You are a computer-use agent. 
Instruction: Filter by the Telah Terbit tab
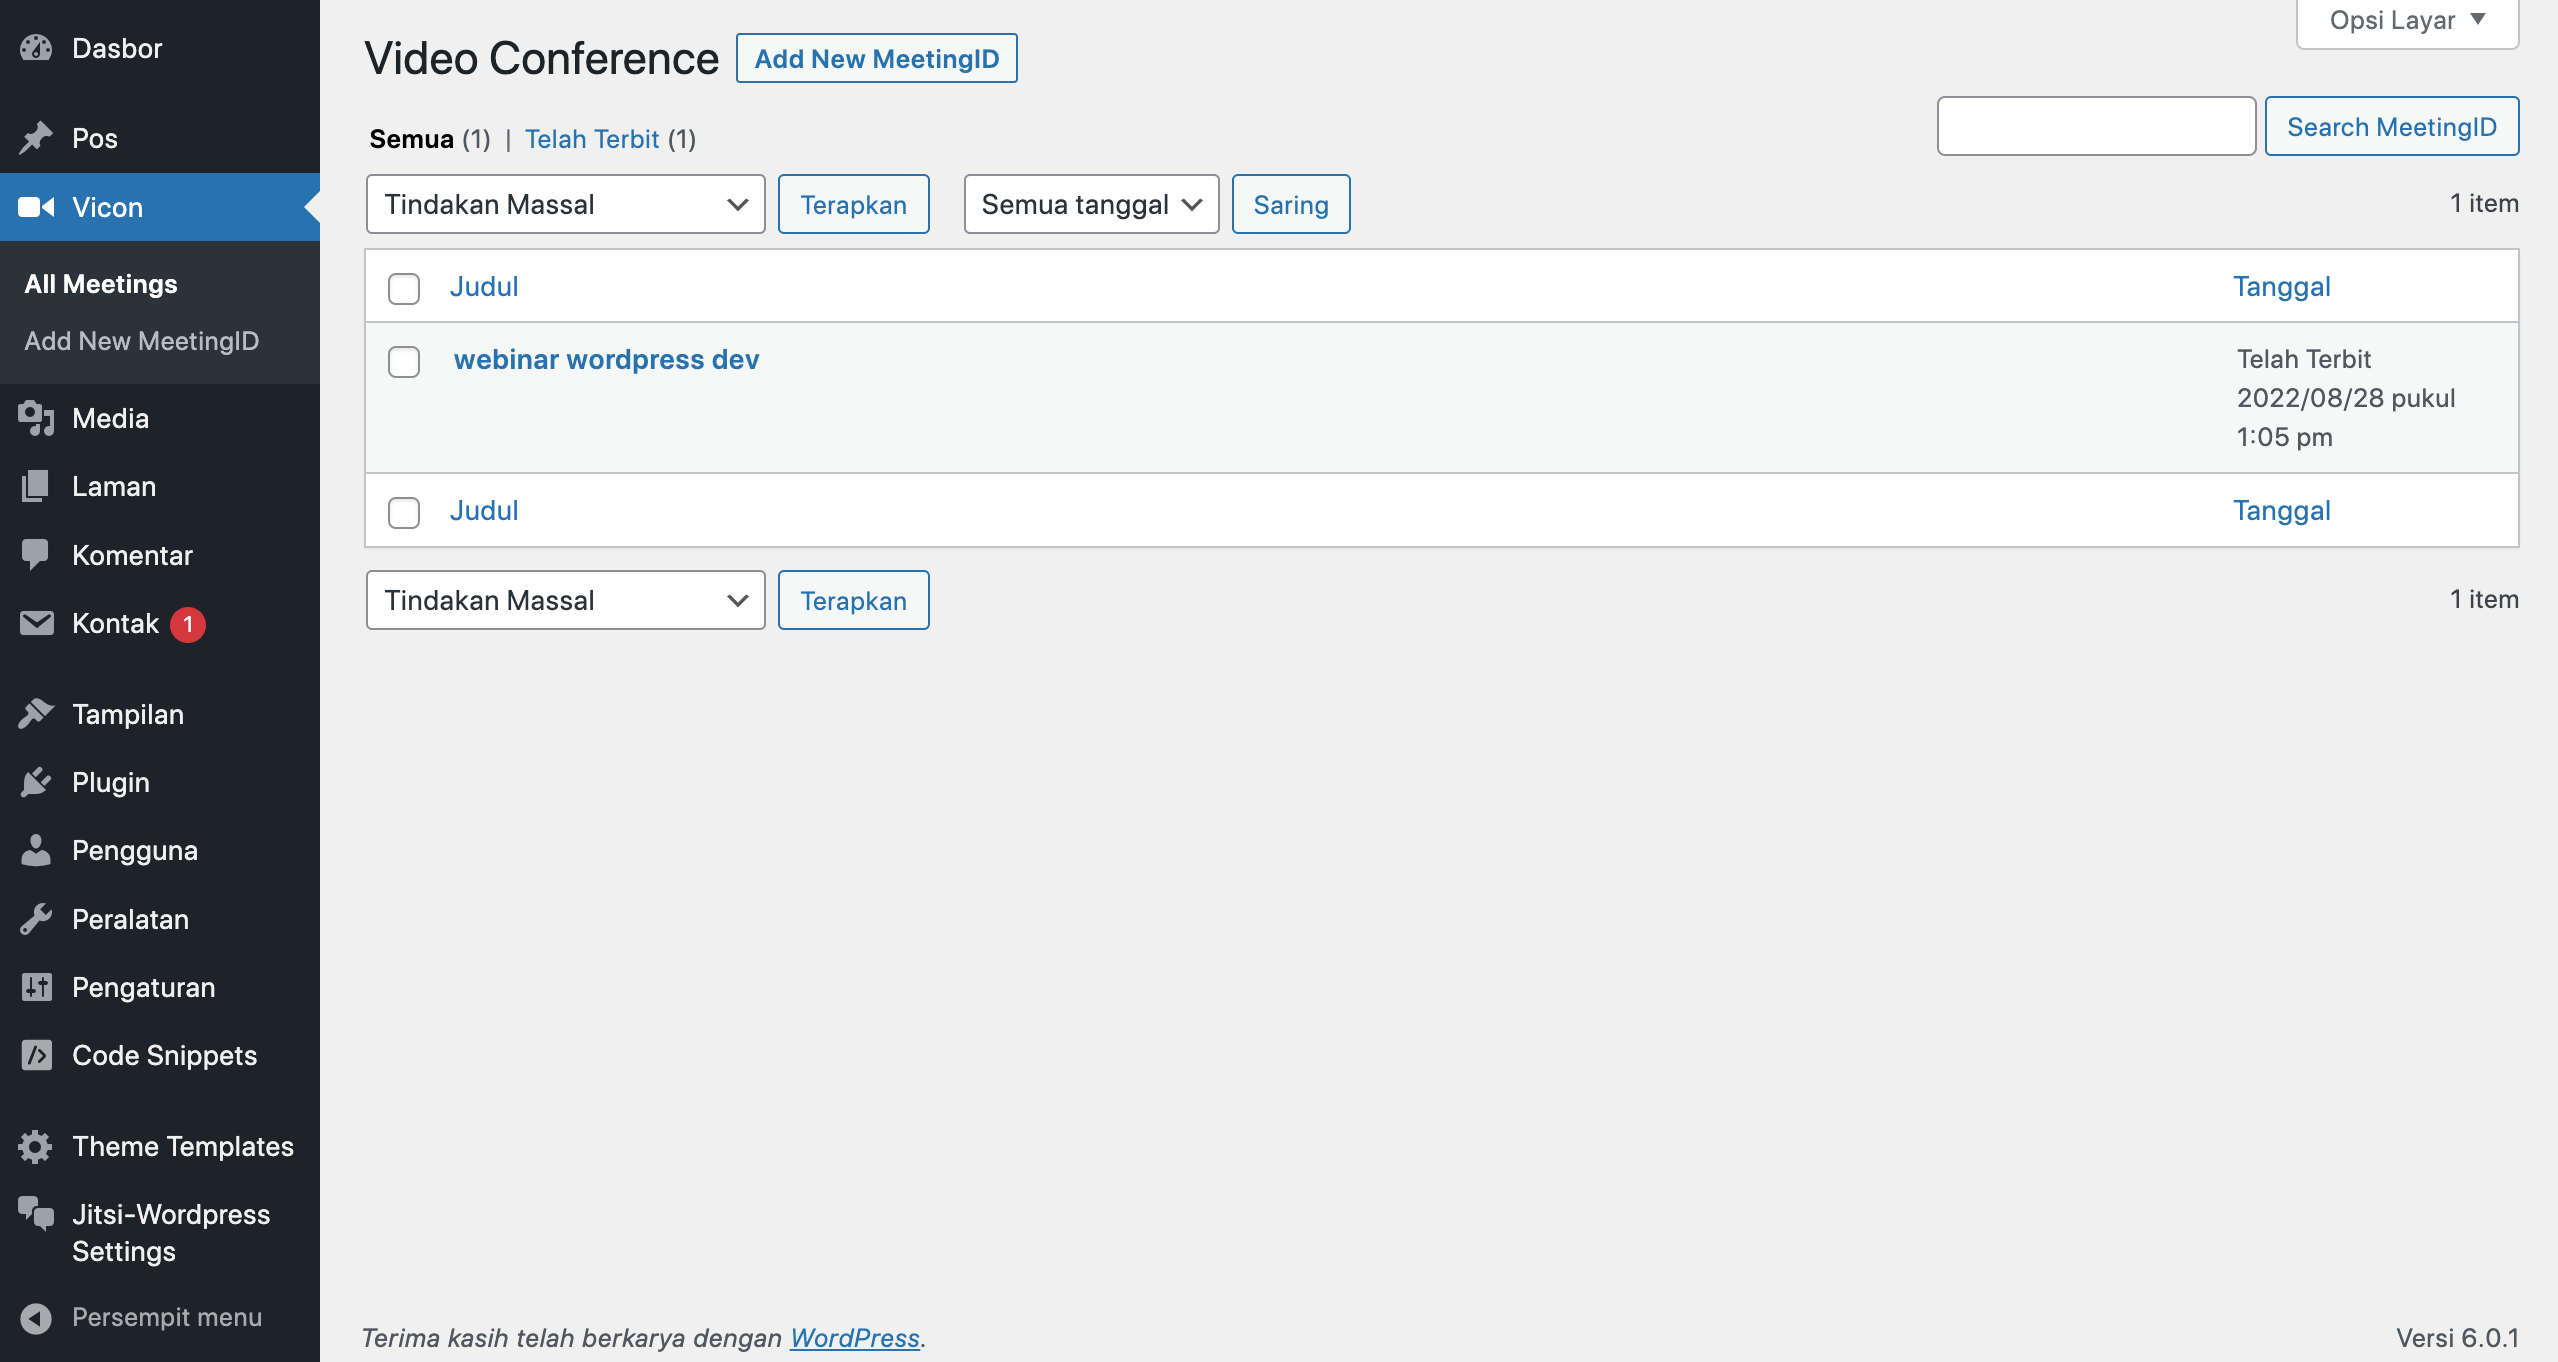[592, 139]
